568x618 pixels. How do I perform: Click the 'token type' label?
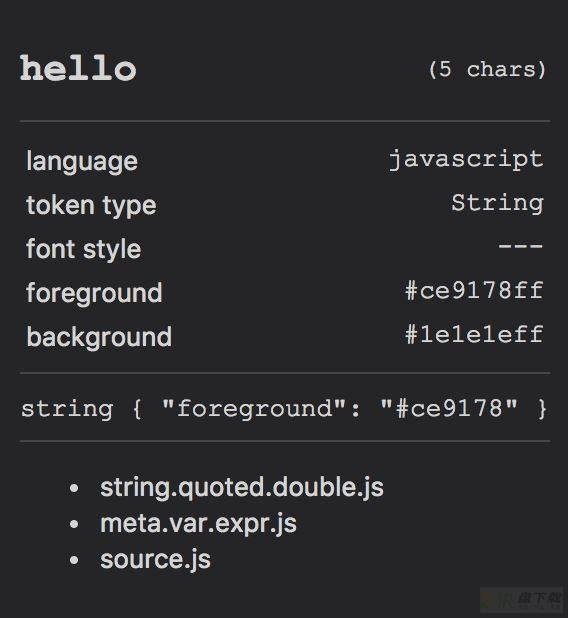[x=91, y=206]
